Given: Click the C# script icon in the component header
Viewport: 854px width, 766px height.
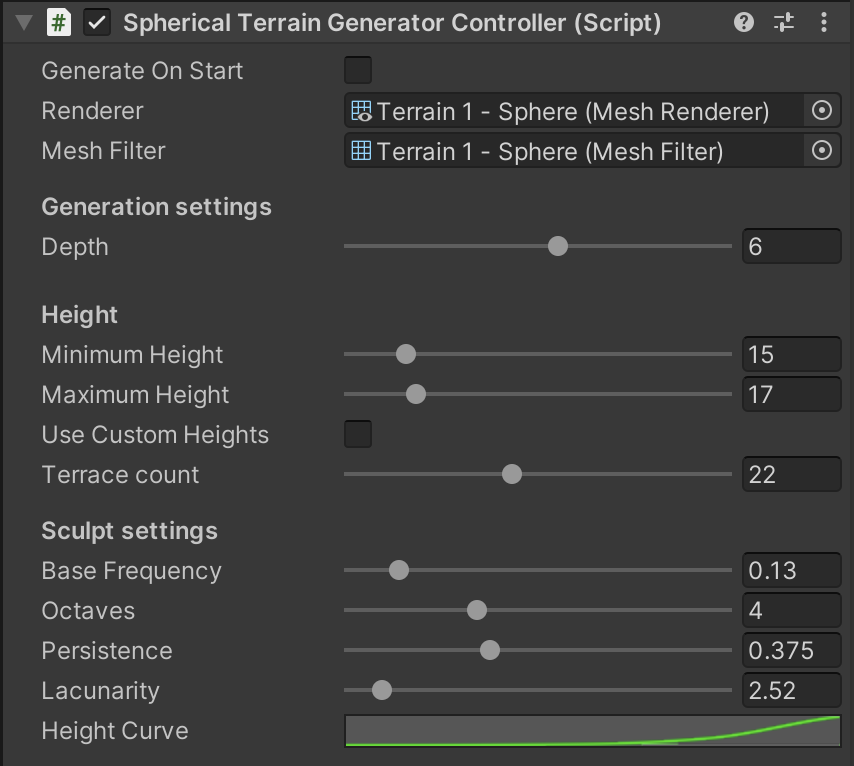Looking at the screenshot, I should click(x=58, y=22).
